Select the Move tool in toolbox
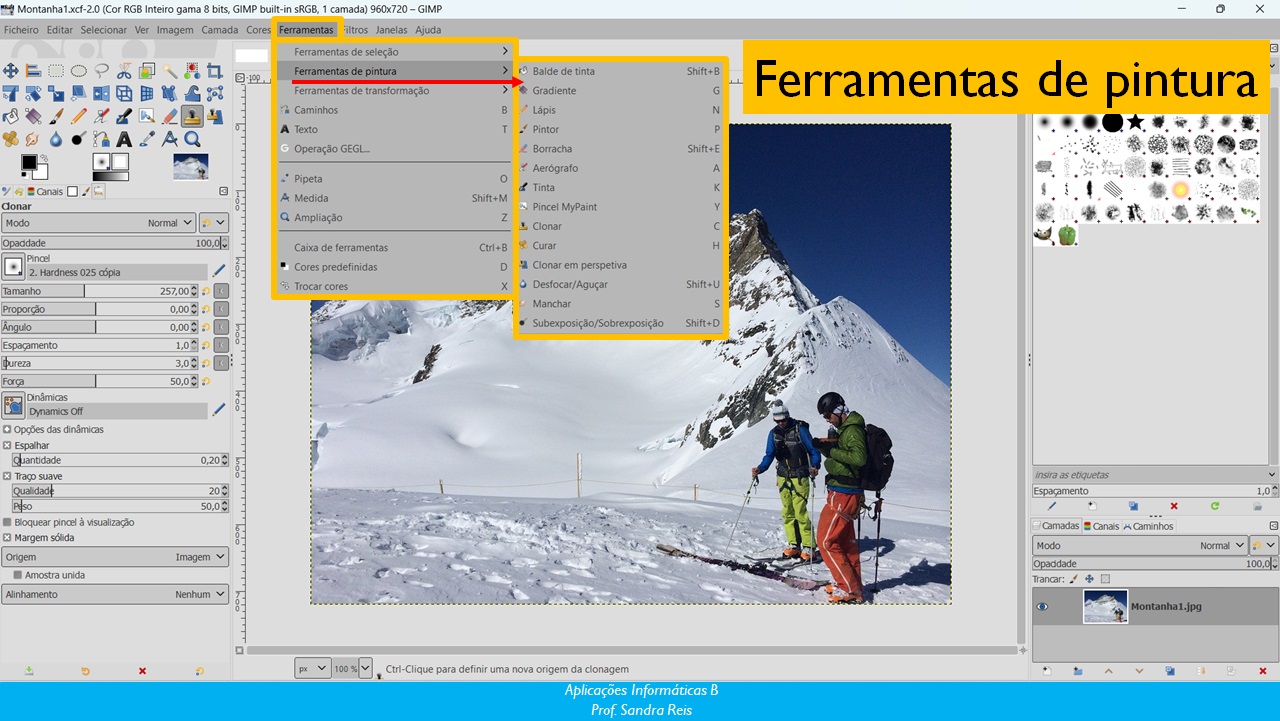1280x721 pixels. (x=11, y=70)
